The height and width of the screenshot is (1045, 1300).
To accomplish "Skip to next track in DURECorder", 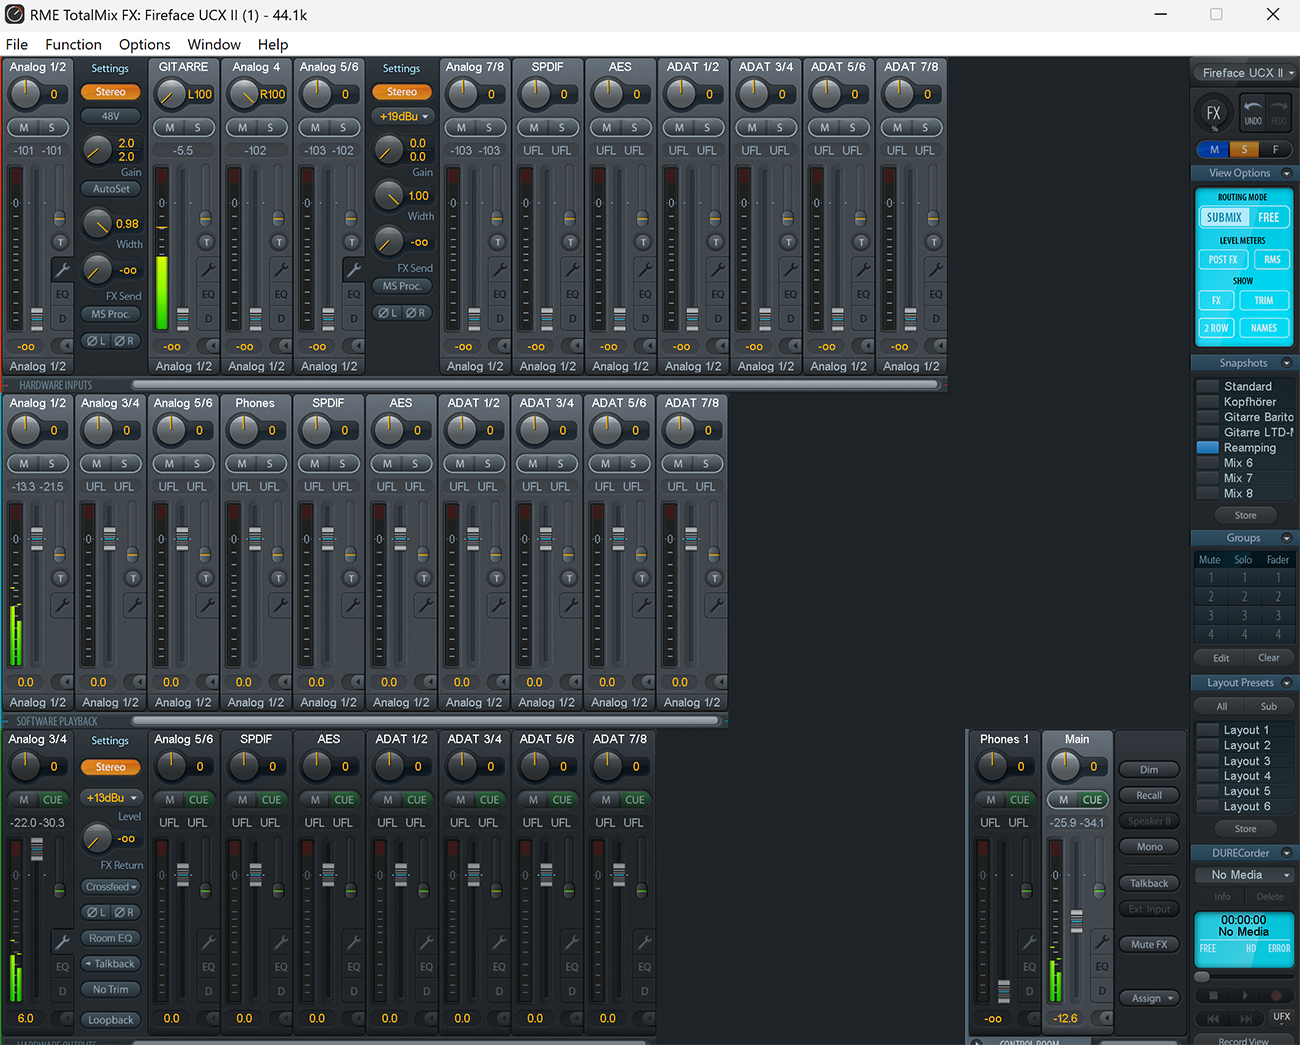I will click(x=1245, y=1019).
